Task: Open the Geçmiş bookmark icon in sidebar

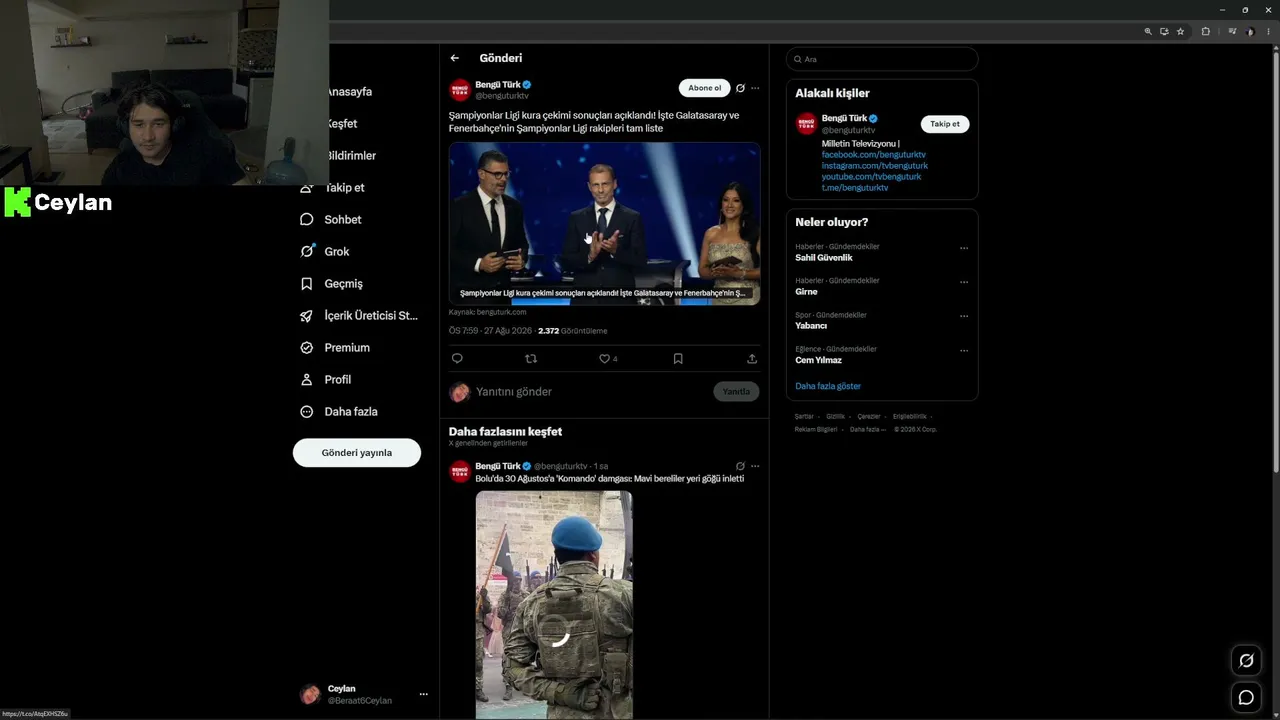Action: click(307, 284)
